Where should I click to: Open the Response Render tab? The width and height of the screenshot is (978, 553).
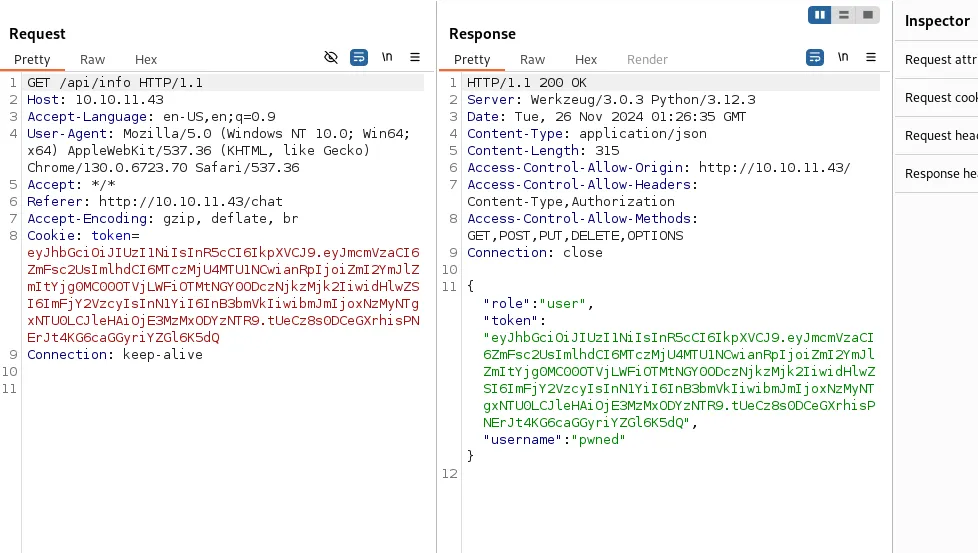(647, 60)
